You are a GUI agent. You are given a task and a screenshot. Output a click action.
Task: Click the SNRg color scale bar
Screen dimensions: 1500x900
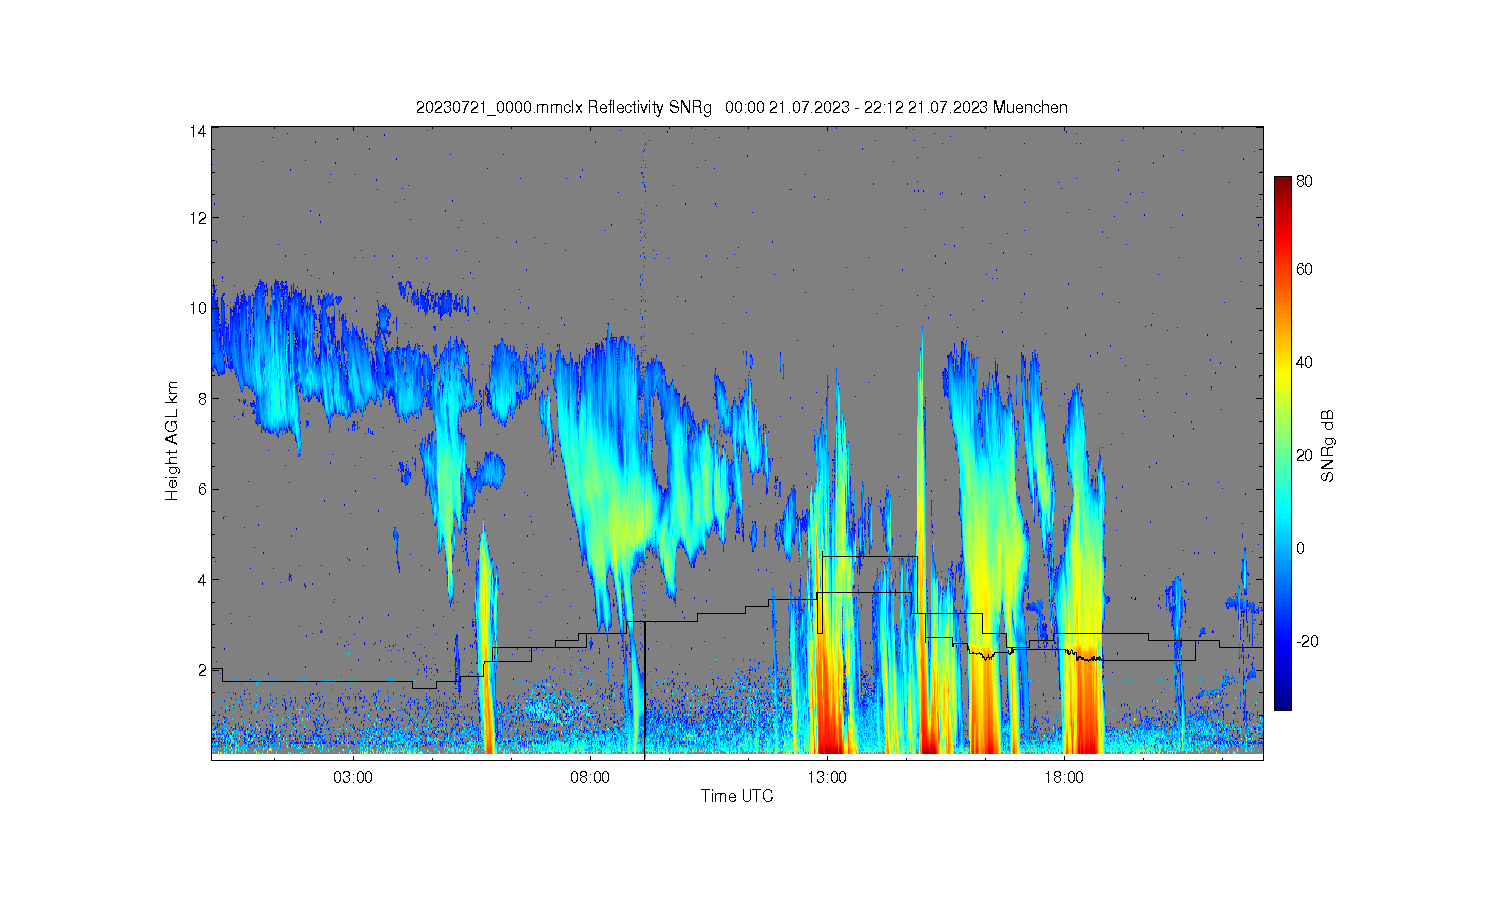(x=1282, y=443)
